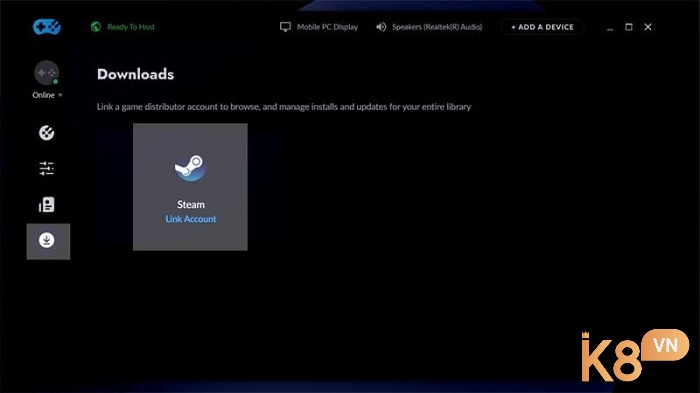Open the arcade games sidebar icon

[46, 133]
